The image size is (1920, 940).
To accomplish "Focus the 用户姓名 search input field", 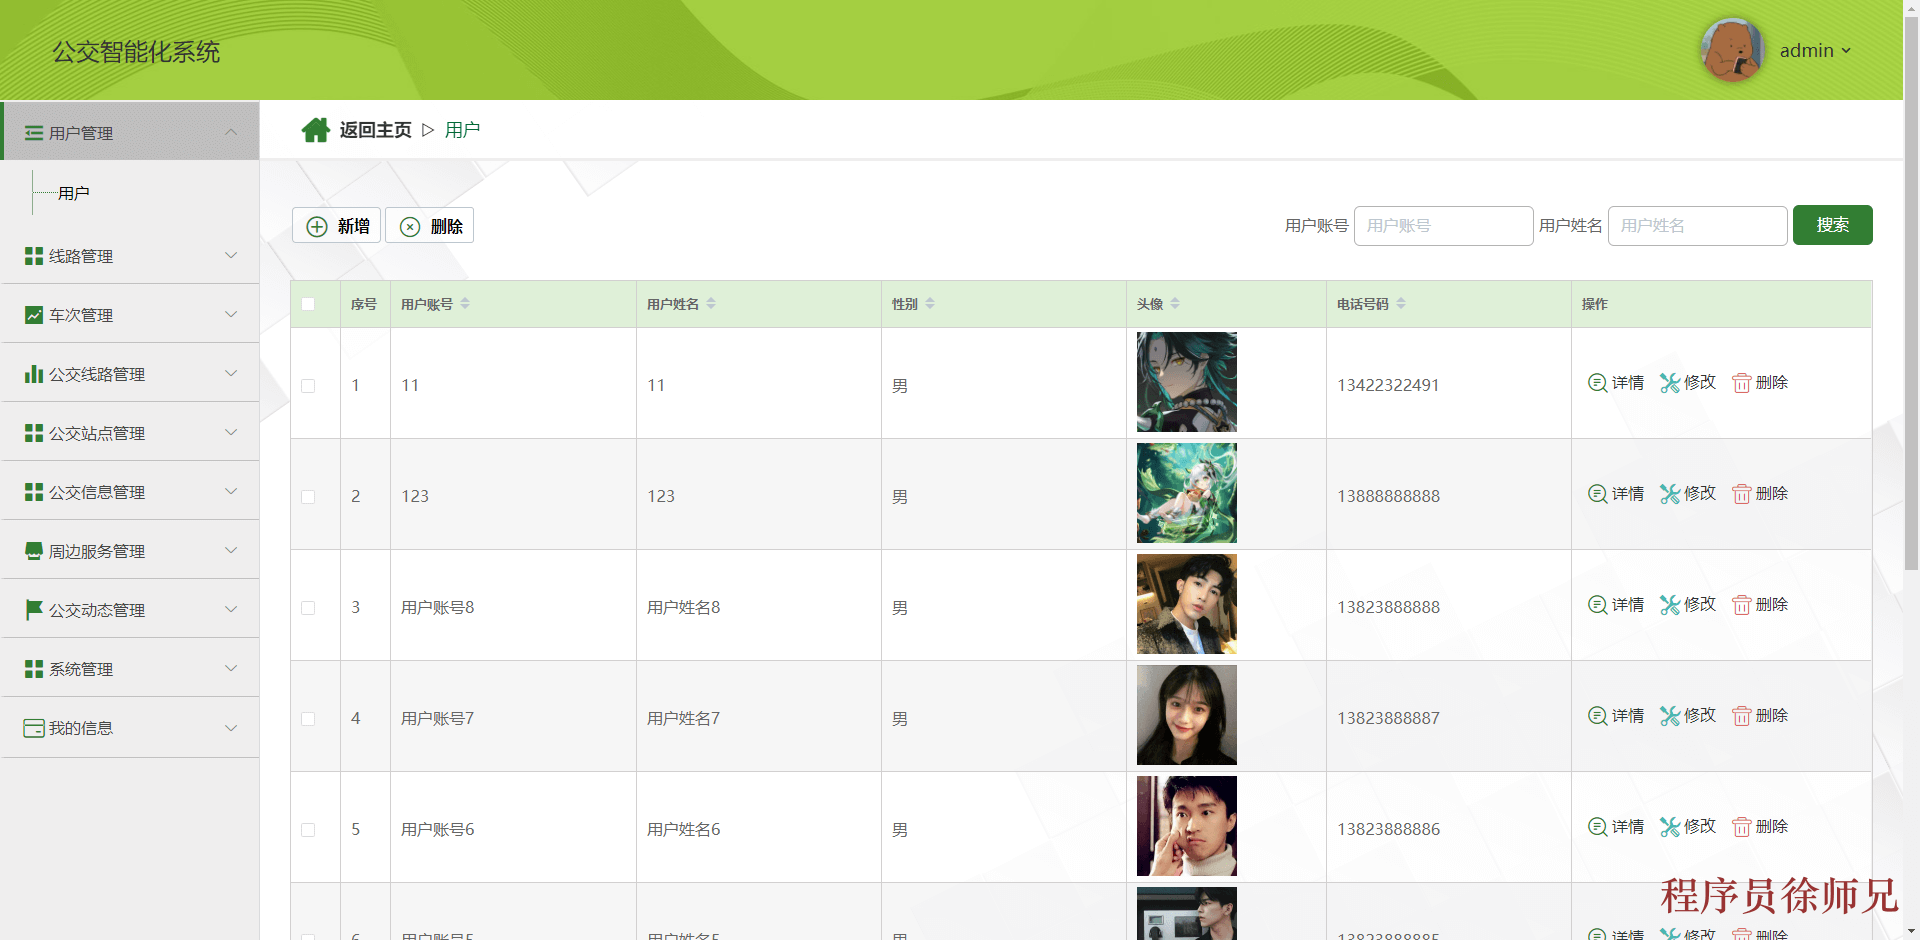I will point(1697,226).
